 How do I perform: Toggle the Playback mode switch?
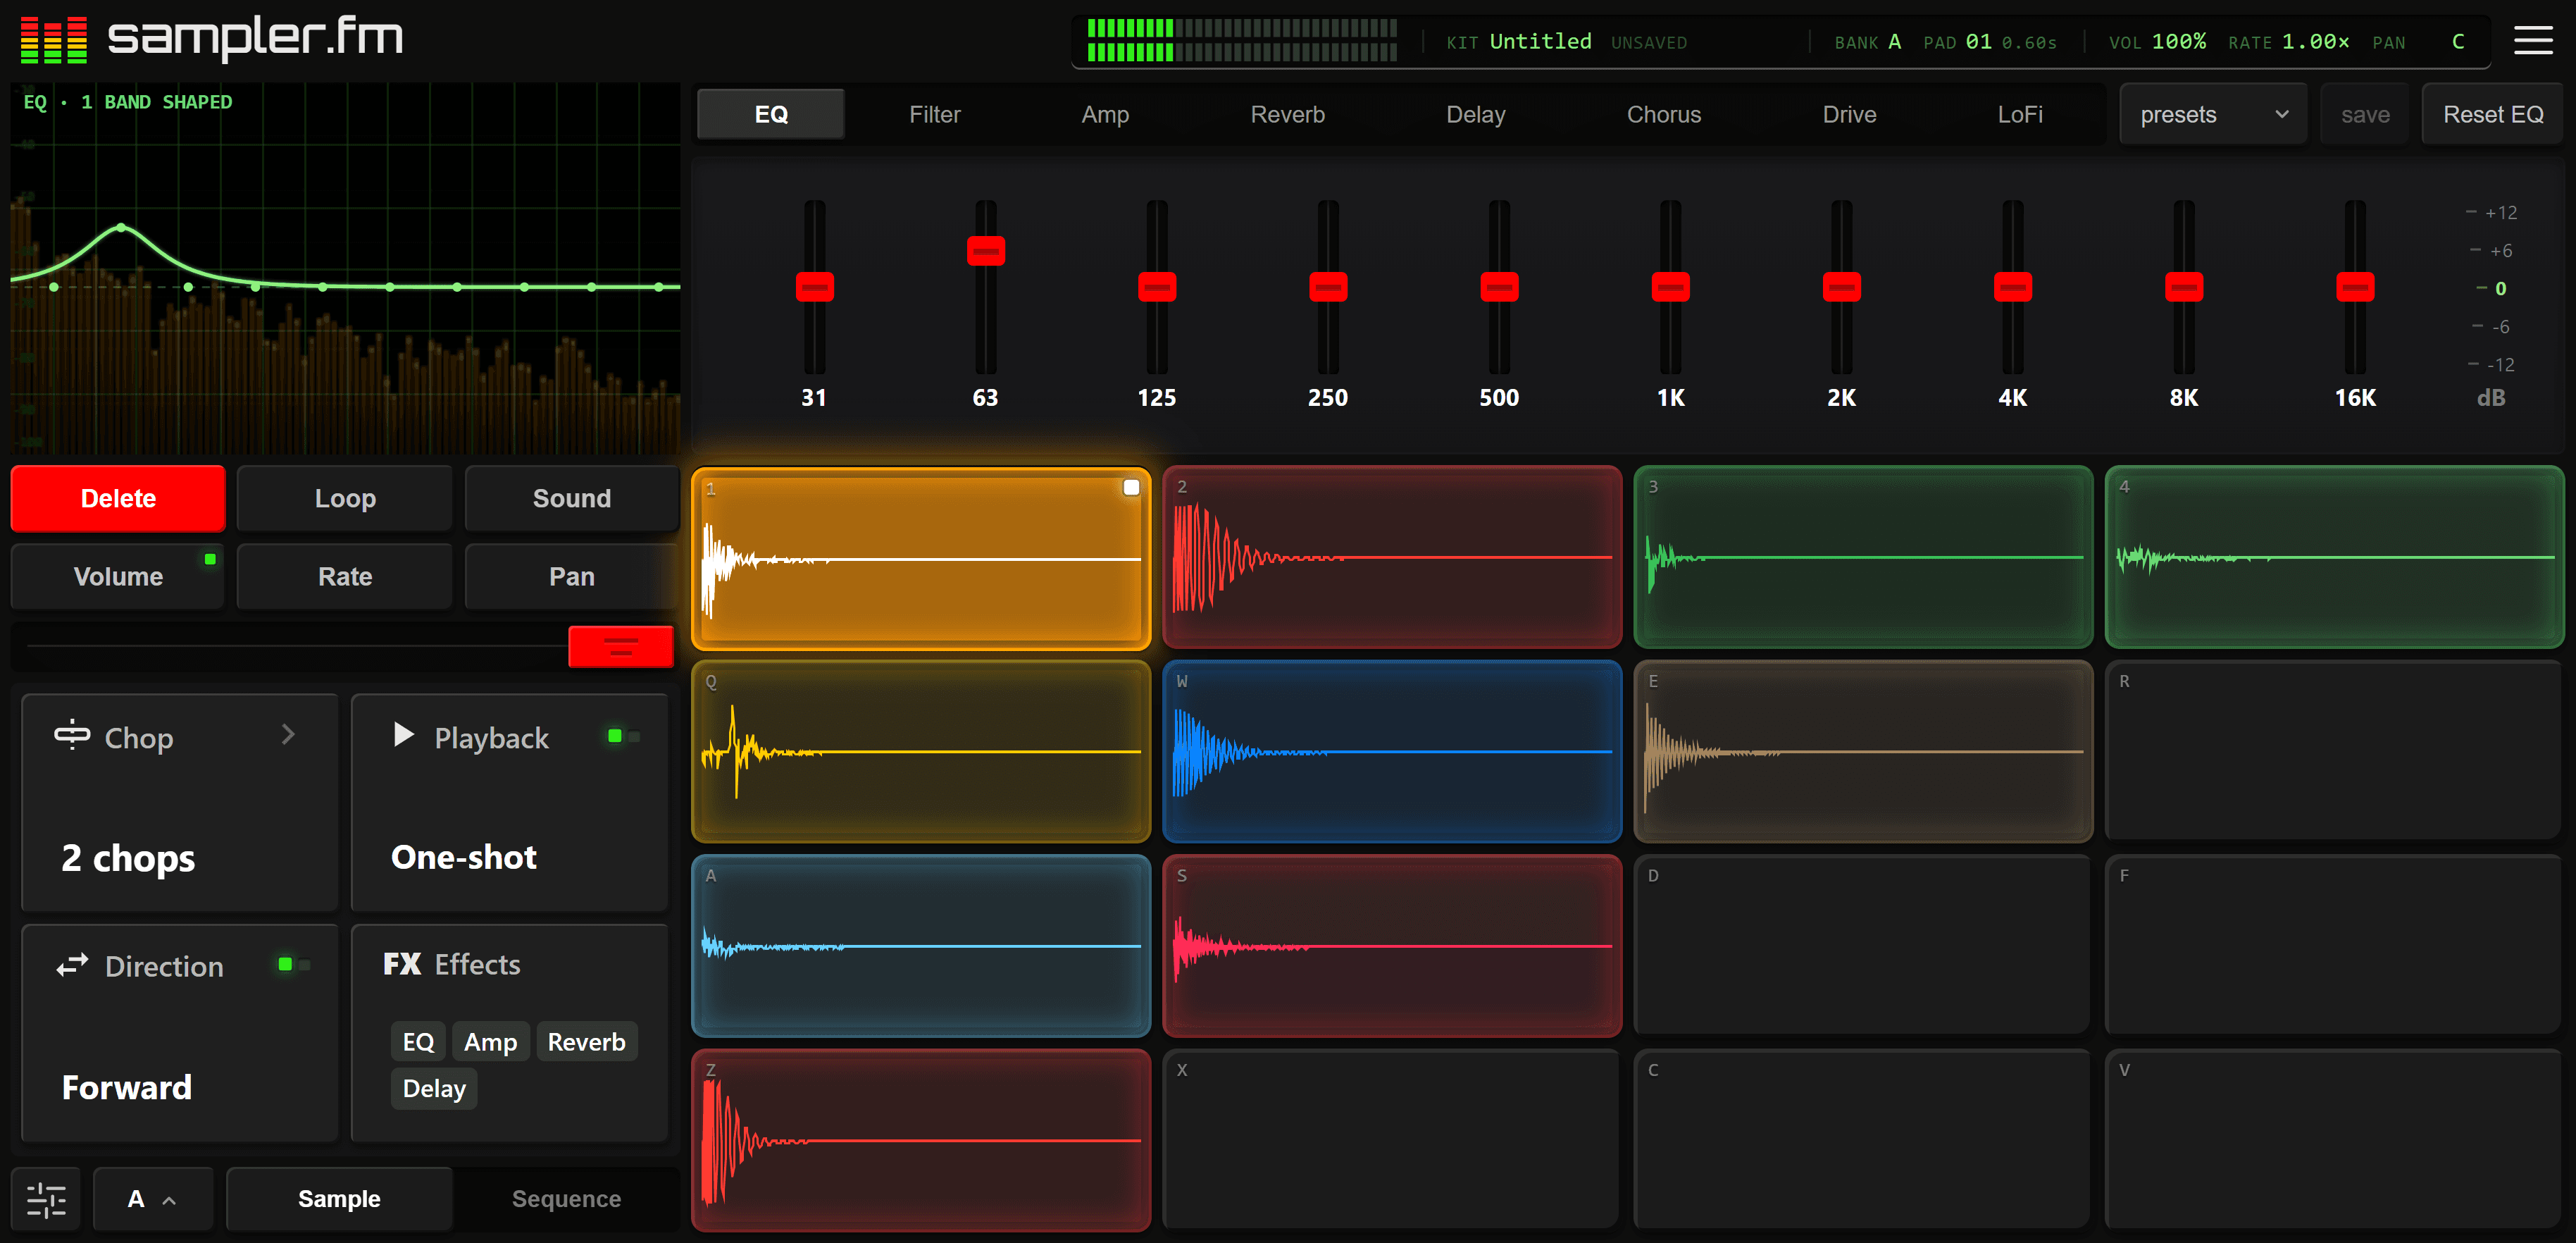[624, 736]
